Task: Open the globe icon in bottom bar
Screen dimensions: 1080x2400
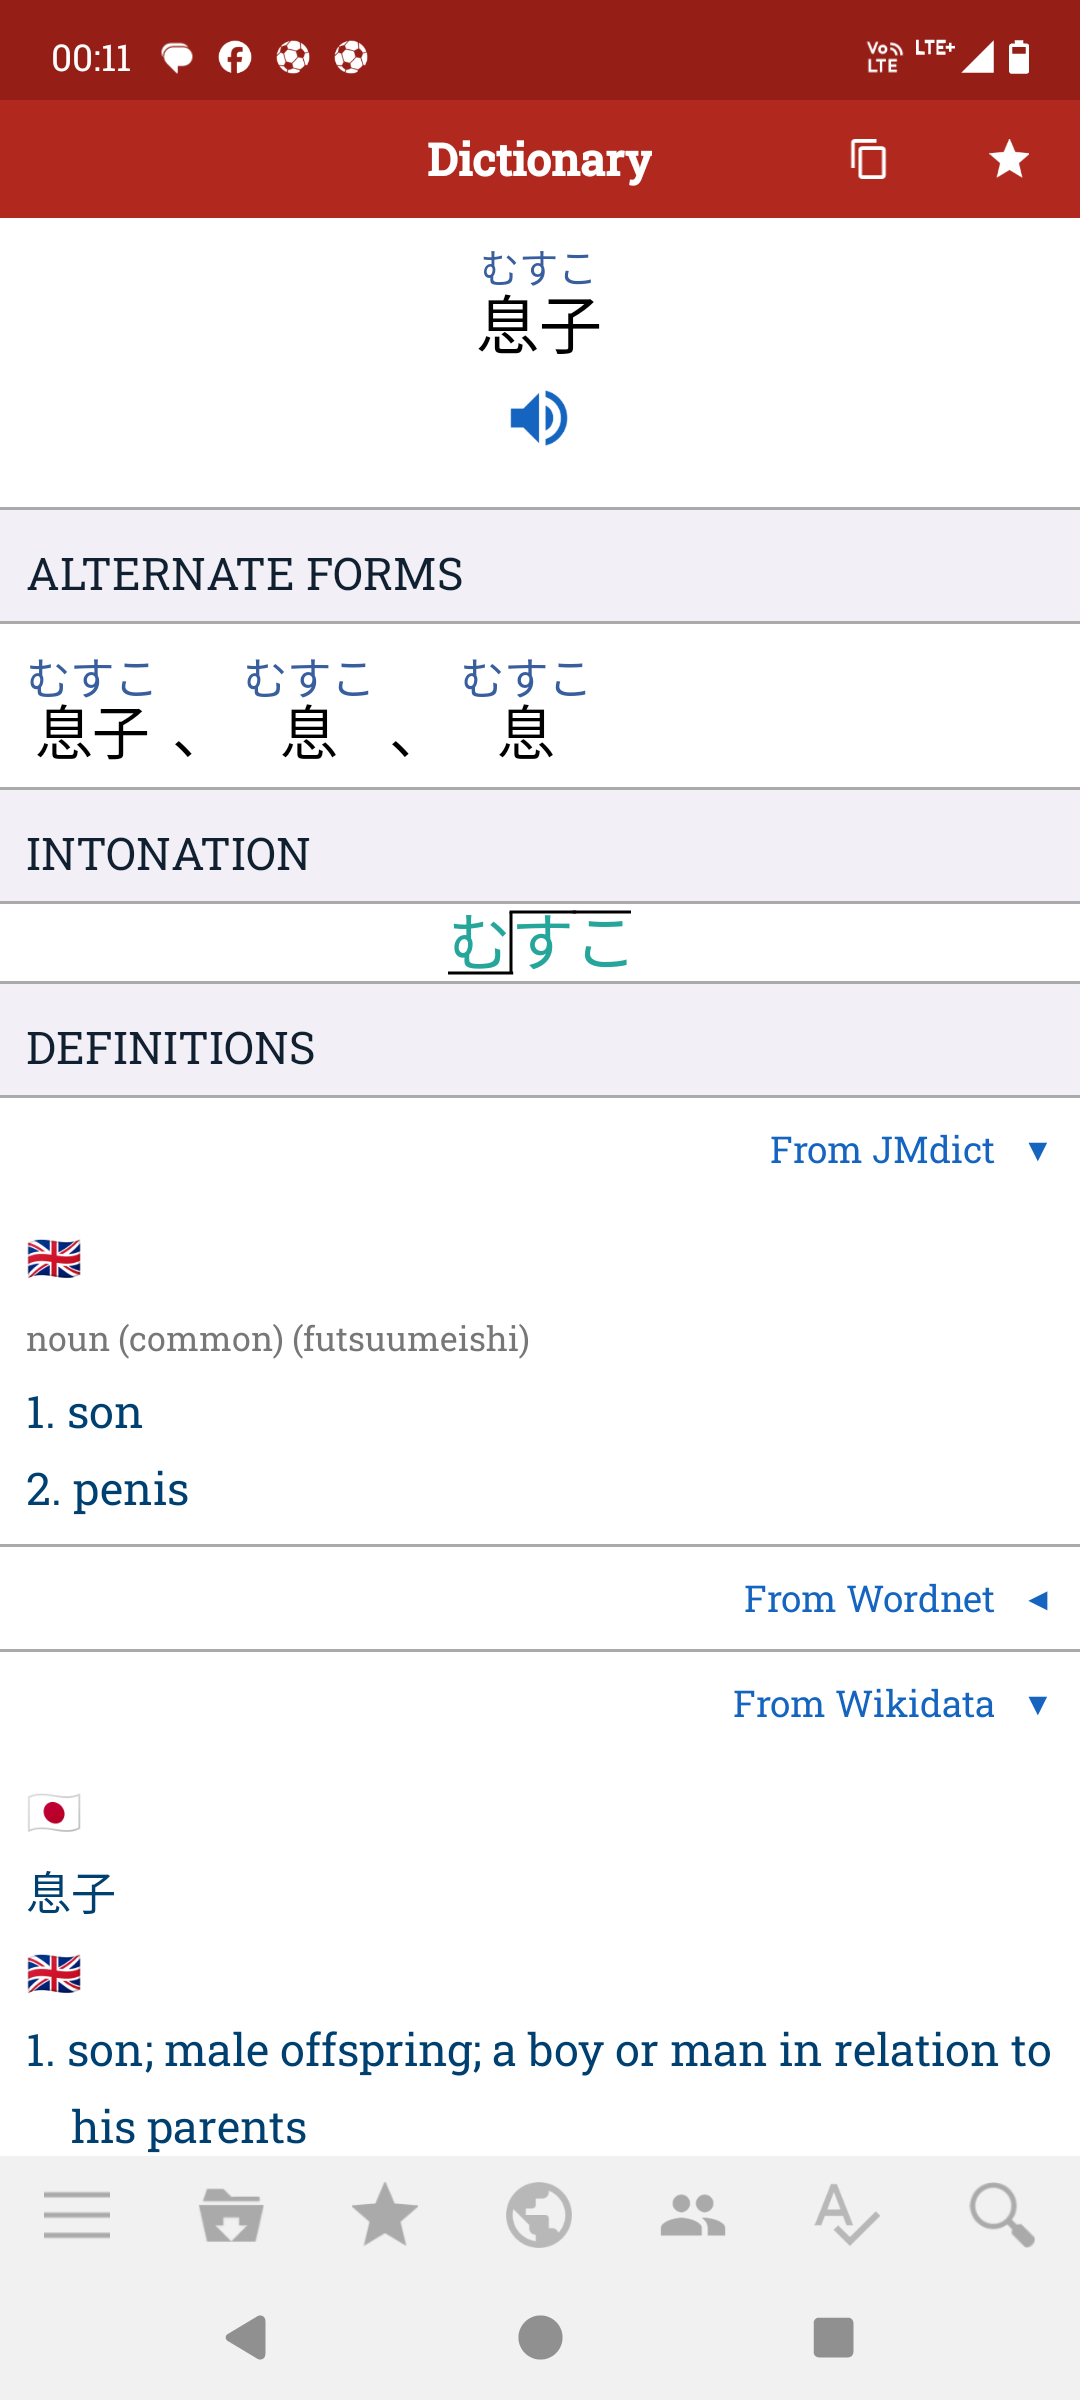Action: click(539, 2214)
